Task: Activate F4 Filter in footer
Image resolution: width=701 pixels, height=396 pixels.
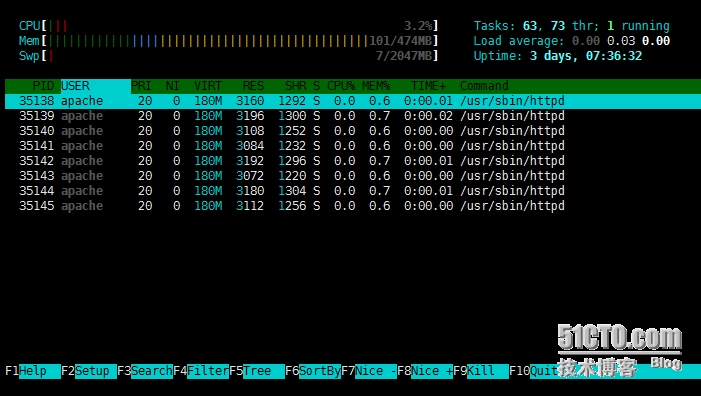Action: pyautogui.click(x=201, y=371)
